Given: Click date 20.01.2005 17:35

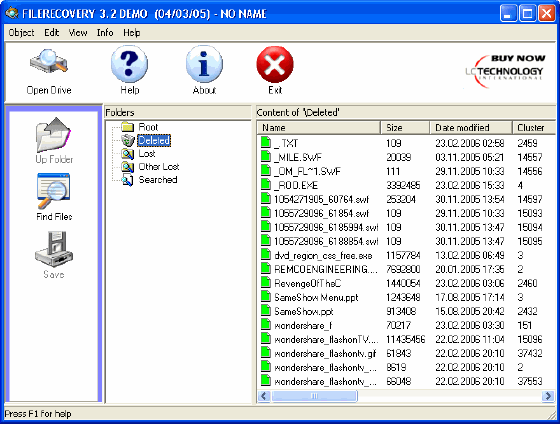Looking at the screenshot, I should coord(470,269).
